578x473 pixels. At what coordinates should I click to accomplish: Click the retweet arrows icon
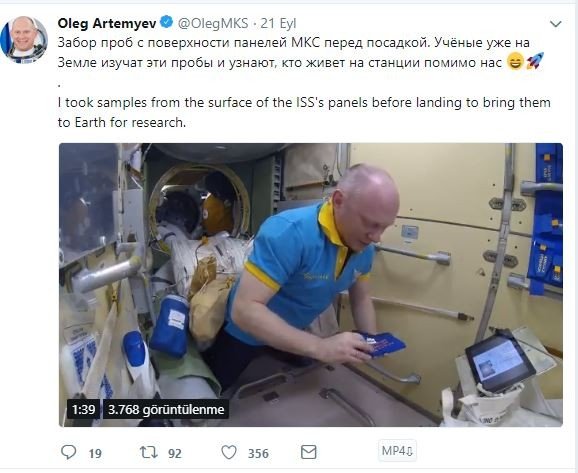click(x=149, y=452)
